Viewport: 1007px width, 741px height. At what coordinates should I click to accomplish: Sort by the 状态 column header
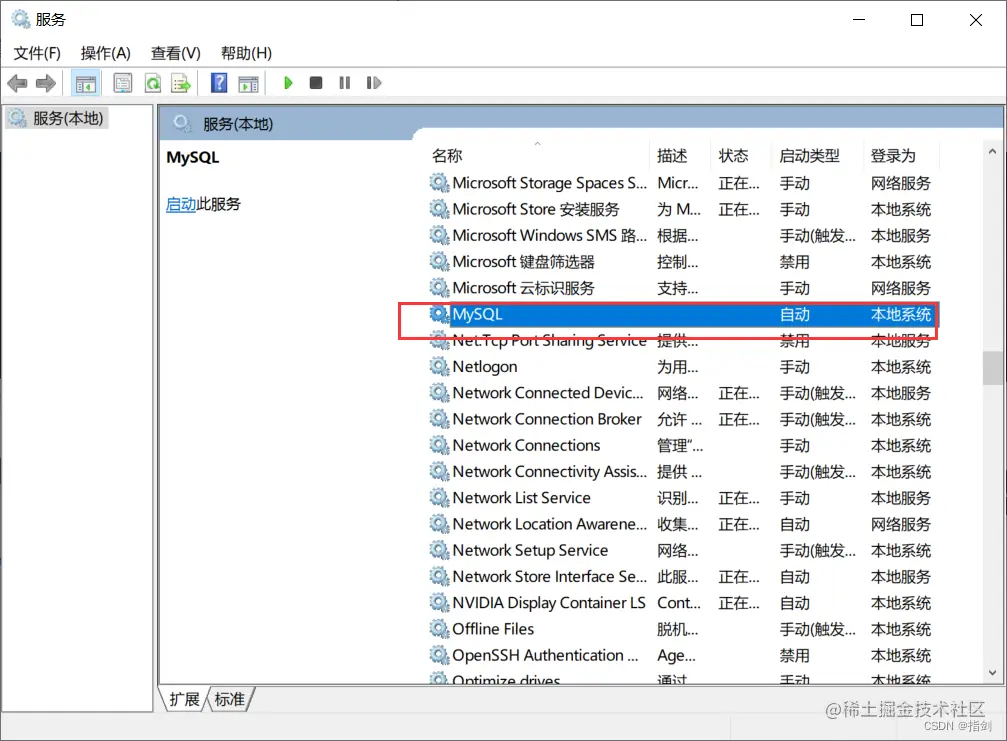(x=742, y=155)
